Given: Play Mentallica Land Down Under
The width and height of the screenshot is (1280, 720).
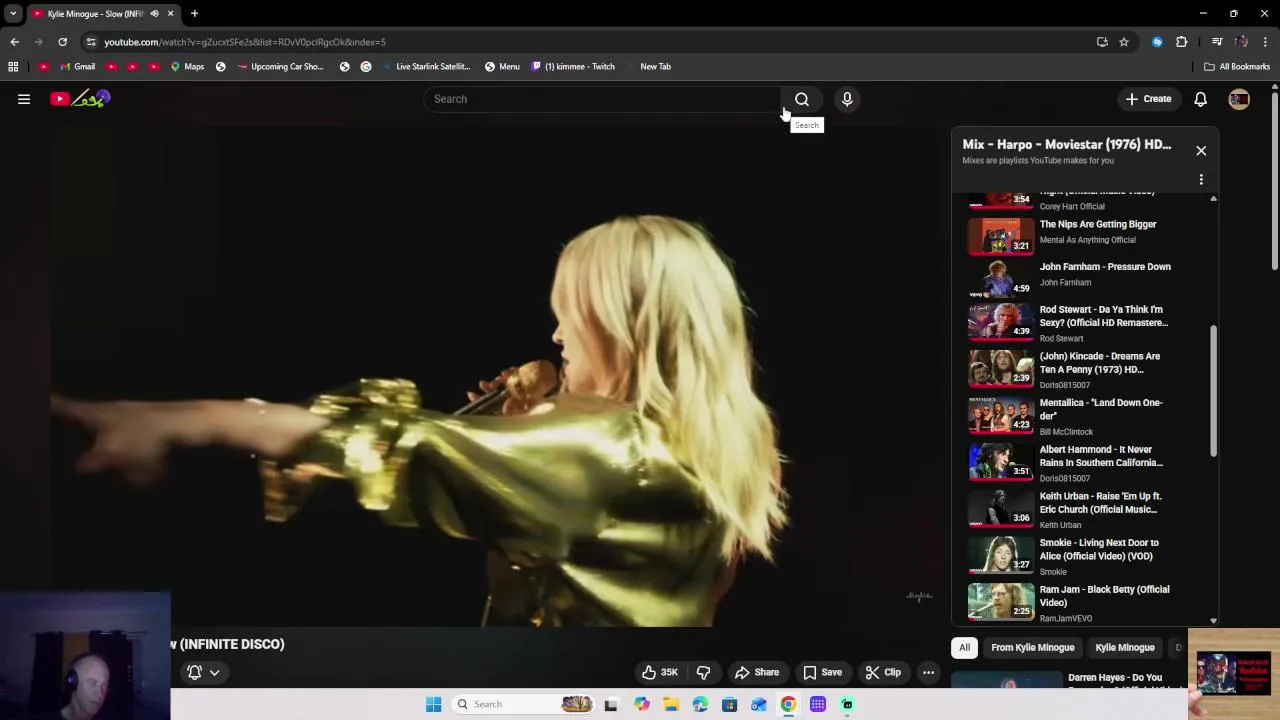Looking at the screenshot, I should [x=1101, y=409].
